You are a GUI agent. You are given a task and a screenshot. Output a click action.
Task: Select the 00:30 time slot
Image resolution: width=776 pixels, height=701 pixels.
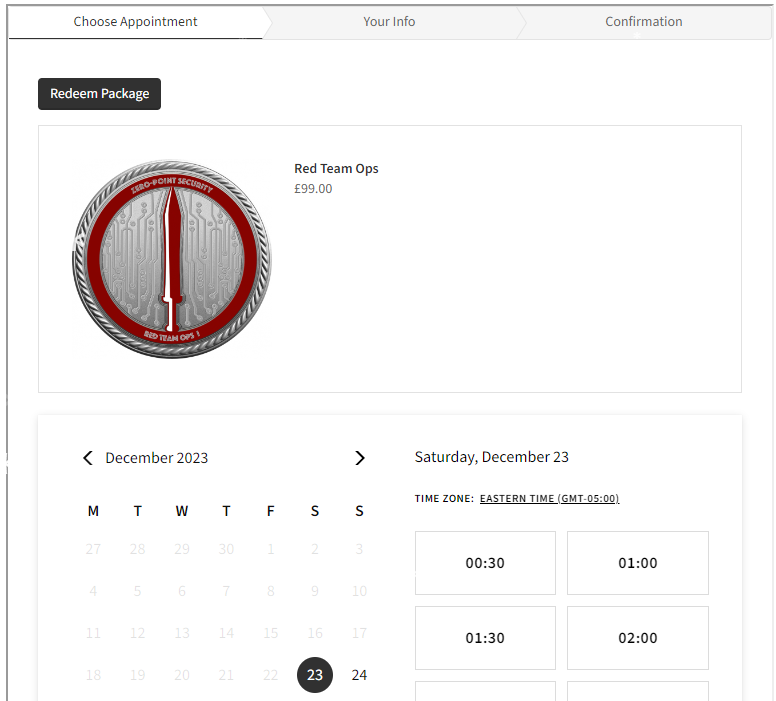click(485, 563)
